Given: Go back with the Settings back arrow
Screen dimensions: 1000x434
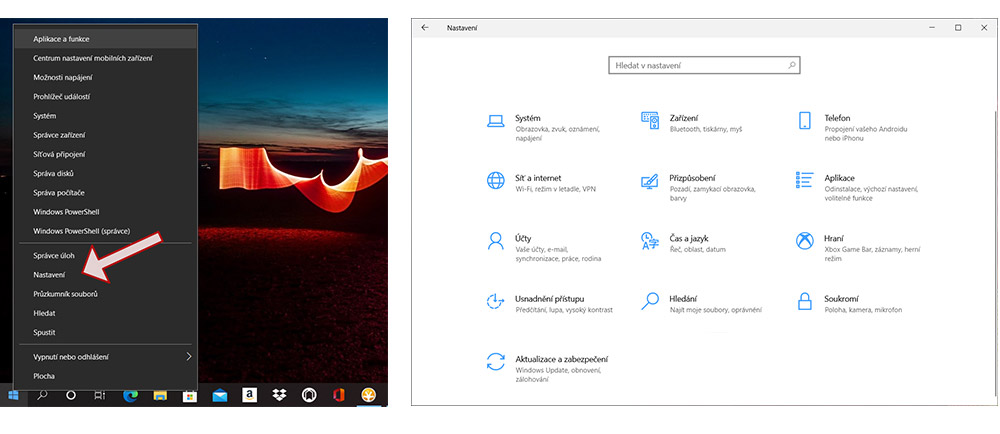Looking at the screenshot, I should pos(425,28).
